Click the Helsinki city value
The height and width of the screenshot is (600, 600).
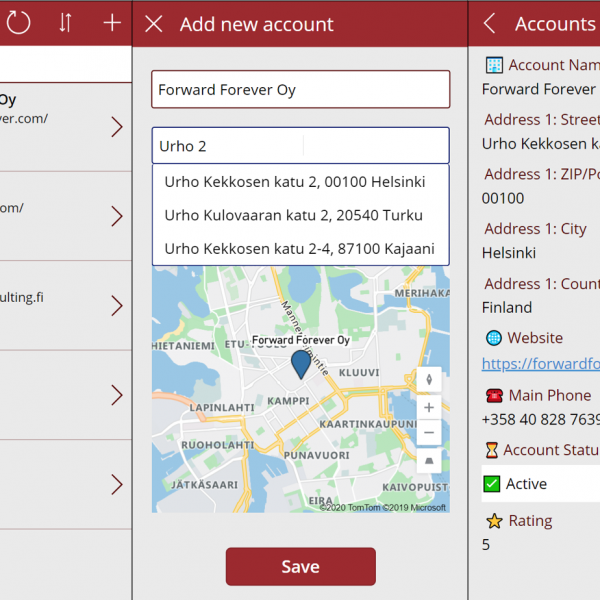509,253
